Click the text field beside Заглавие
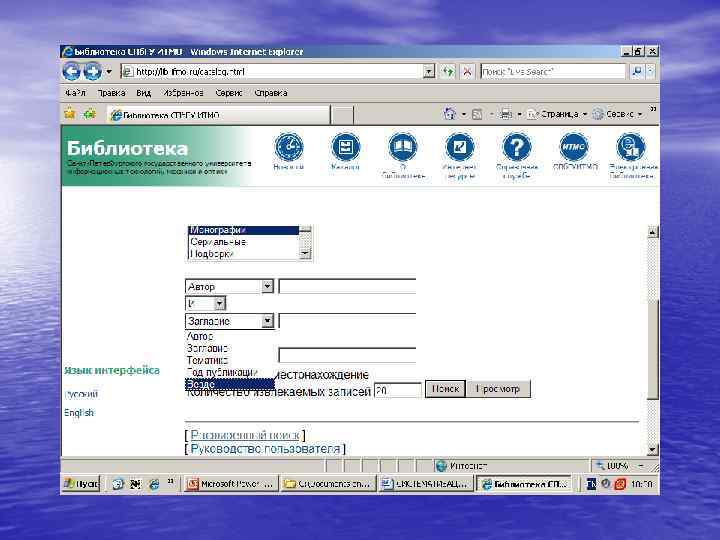The width and height of the screenshot is (720, 540). [347, 321]
